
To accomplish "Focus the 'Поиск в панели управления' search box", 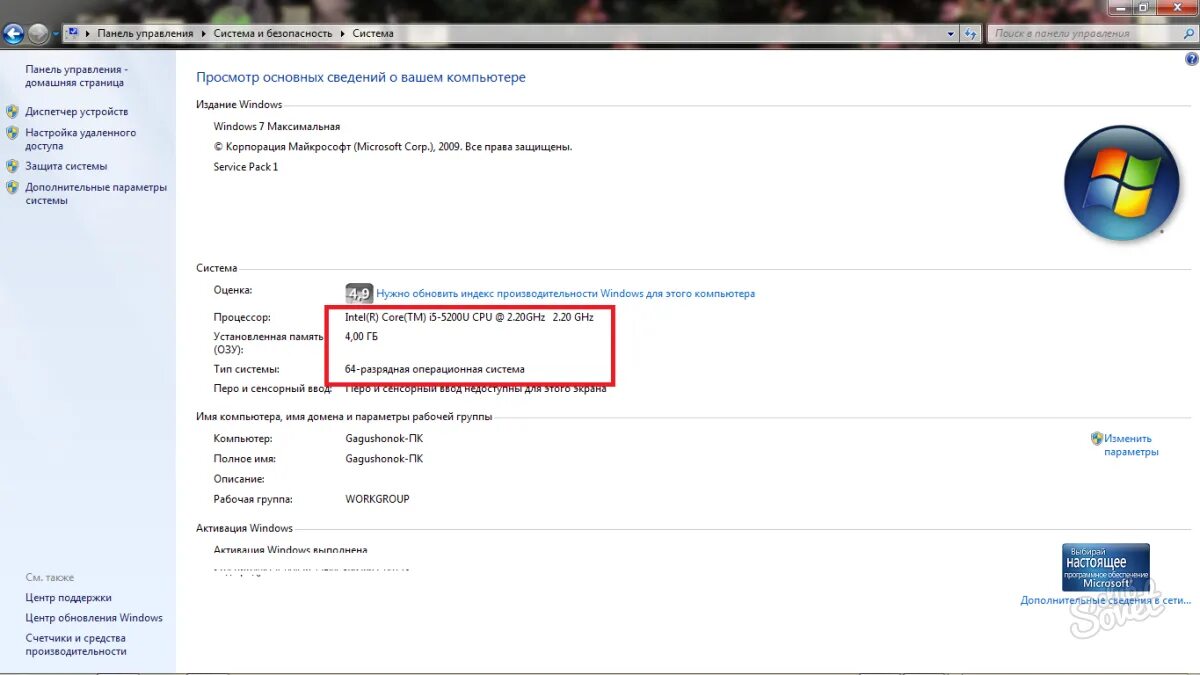I will point(1084,33).
